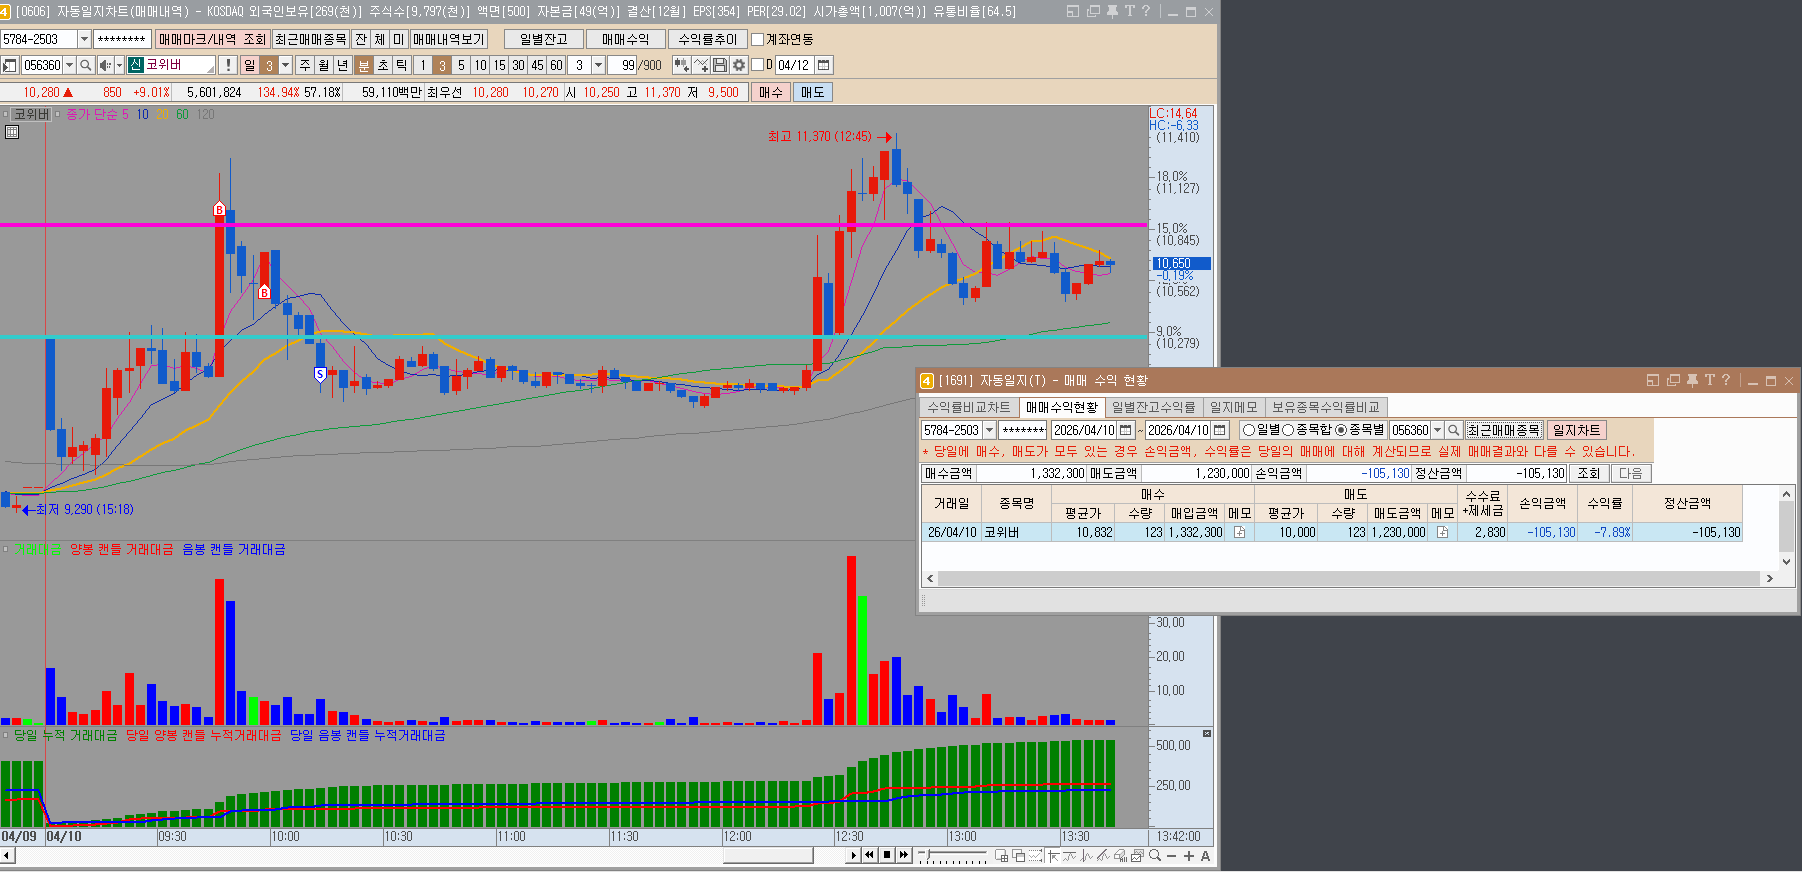The image size is (1802, 872).
Task: Open the 일별잔고수익률 tab
Action: tap(1153, 407)
